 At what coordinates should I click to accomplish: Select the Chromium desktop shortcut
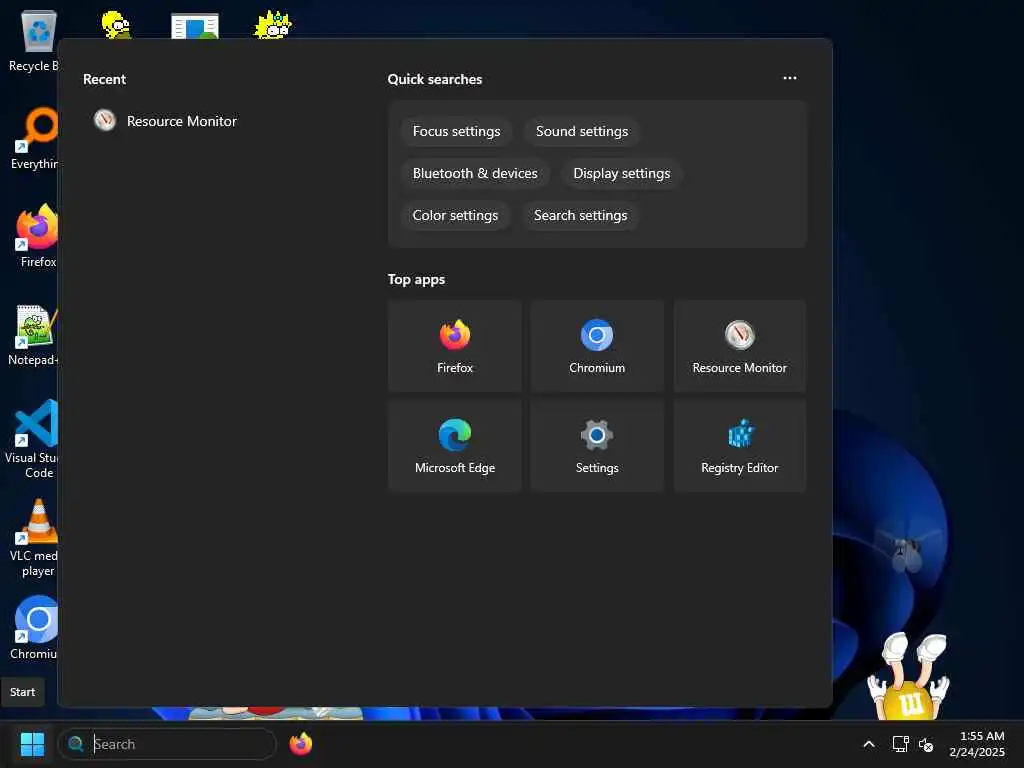coord(35,628)
